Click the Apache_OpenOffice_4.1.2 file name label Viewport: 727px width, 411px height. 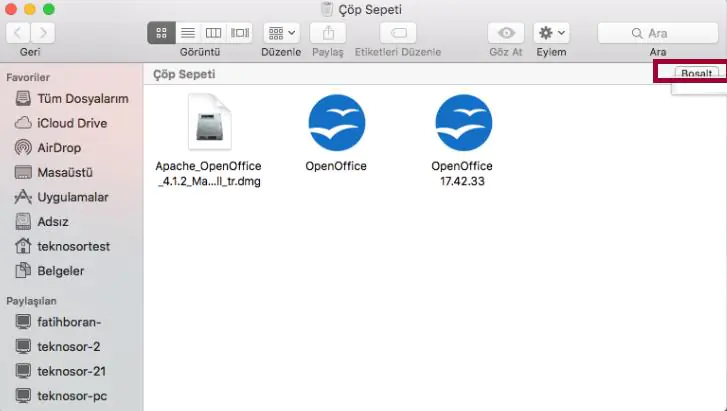point(209,173)
